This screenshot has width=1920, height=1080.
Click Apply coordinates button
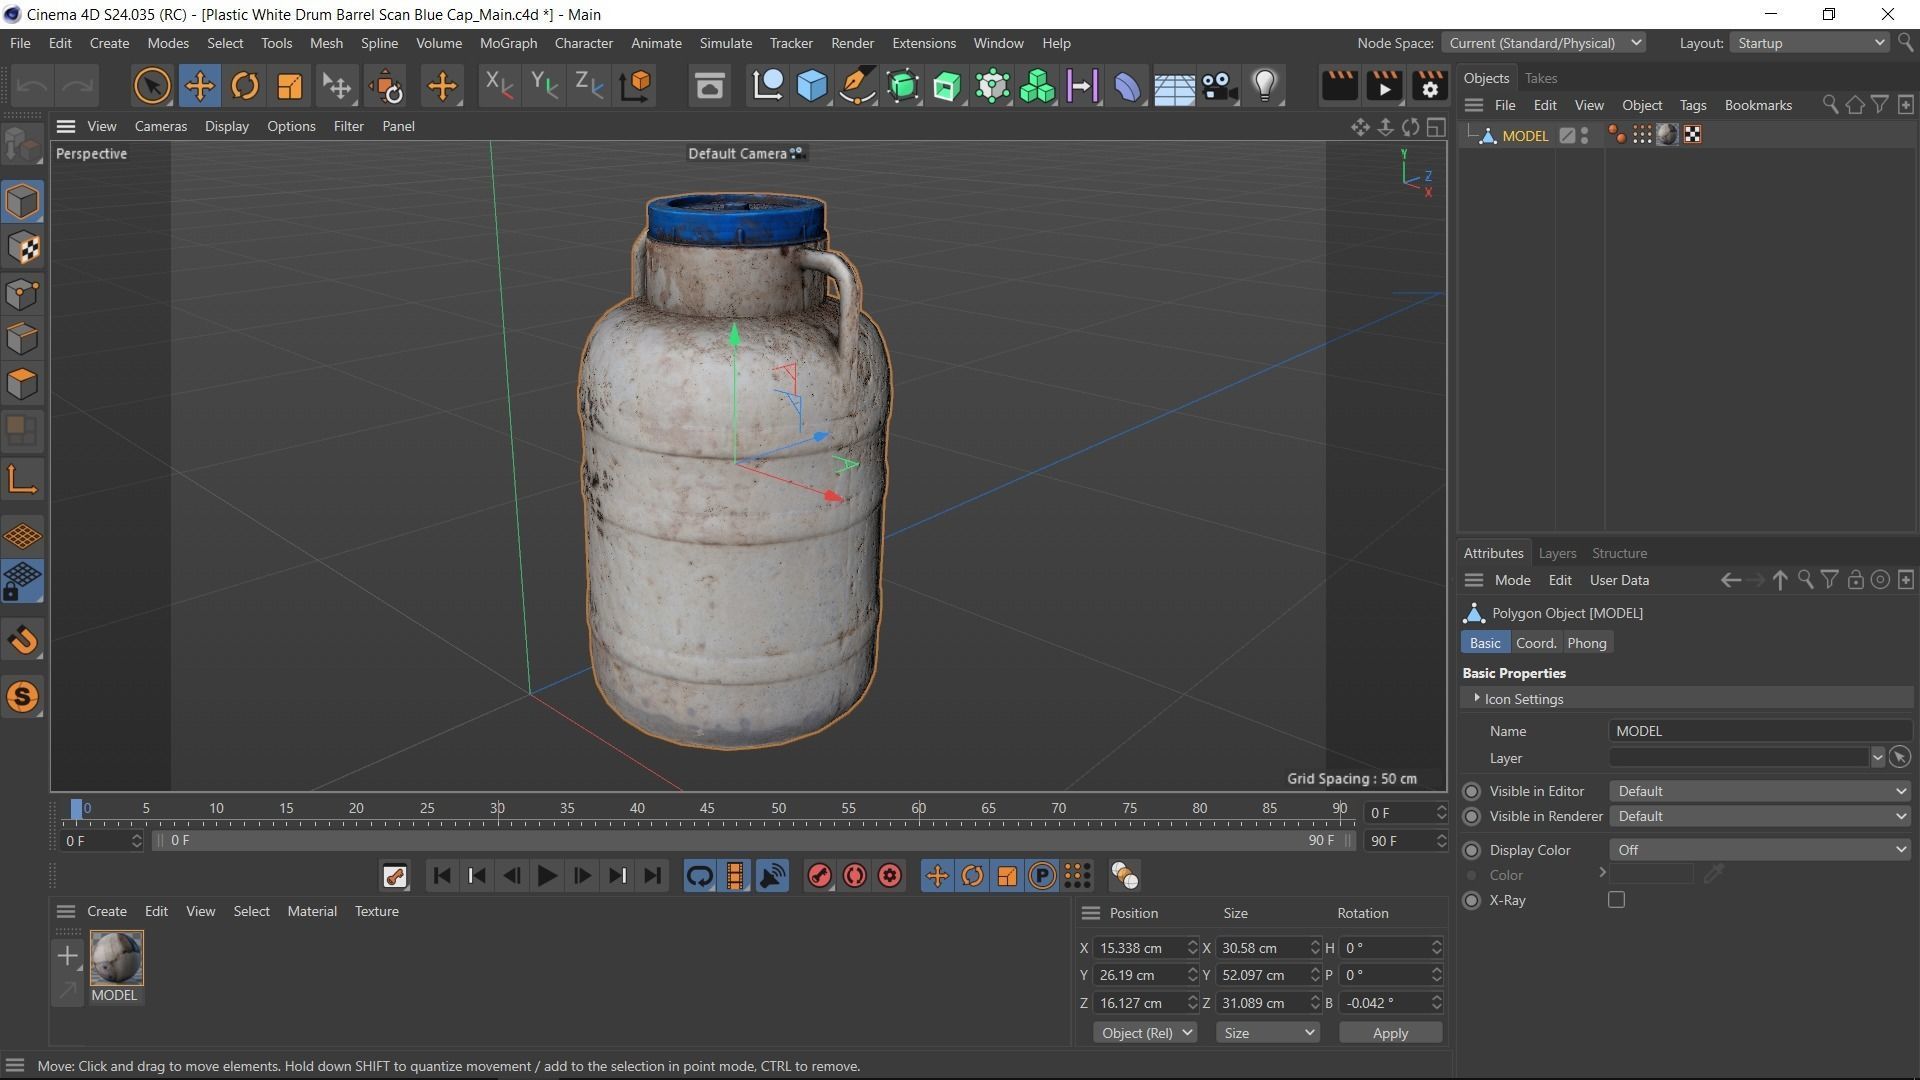point(1390,1033)
